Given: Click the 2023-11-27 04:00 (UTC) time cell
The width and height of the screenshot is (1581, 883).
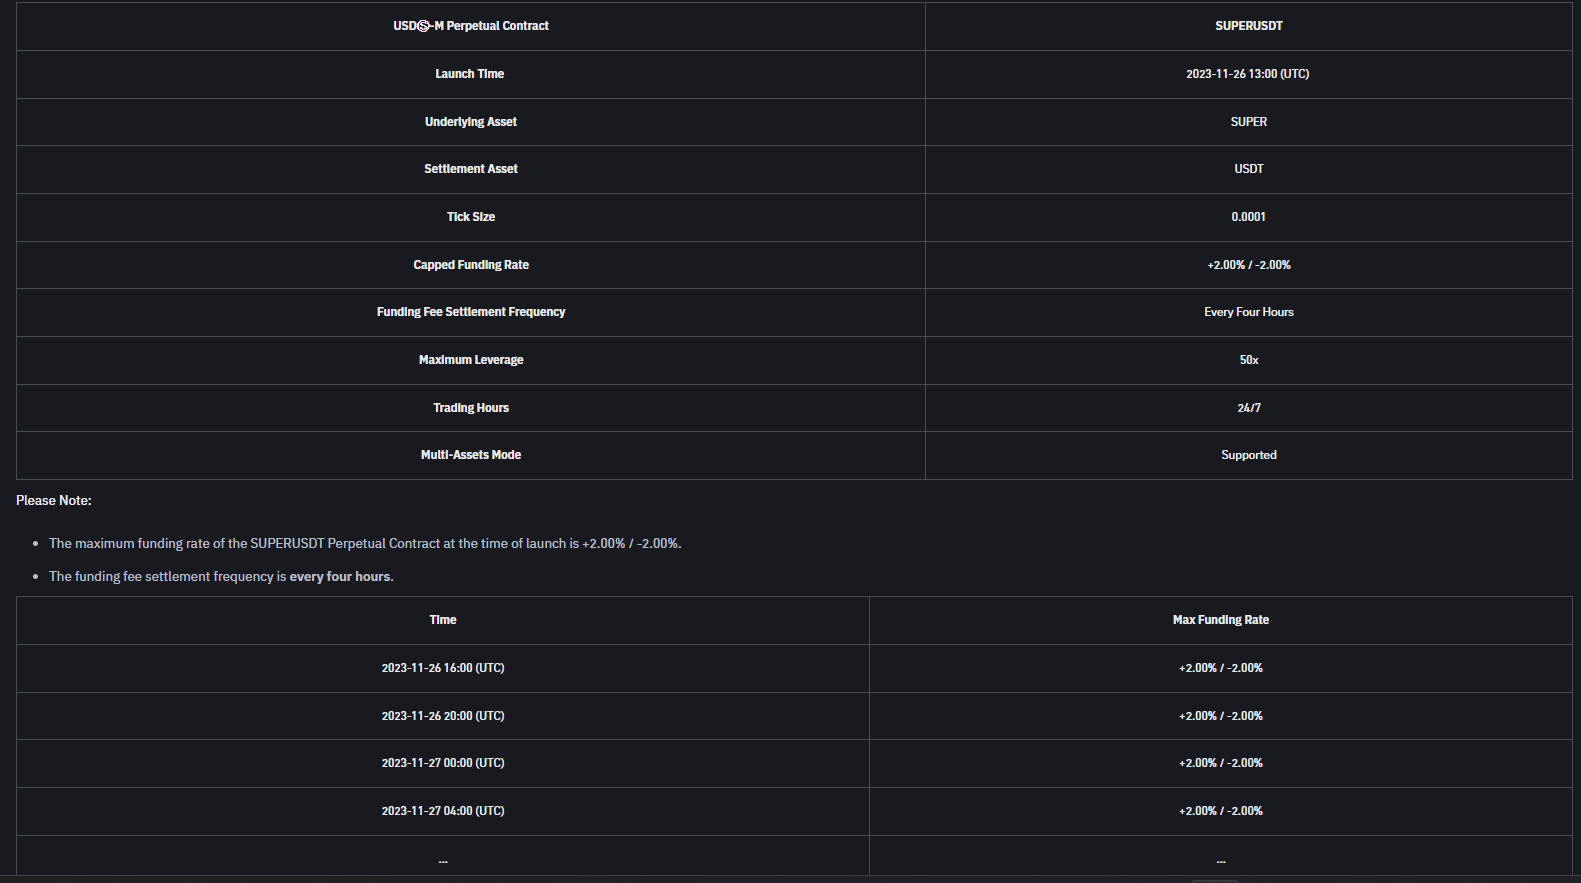Looking at the screenshot, I should pos(443,811).
